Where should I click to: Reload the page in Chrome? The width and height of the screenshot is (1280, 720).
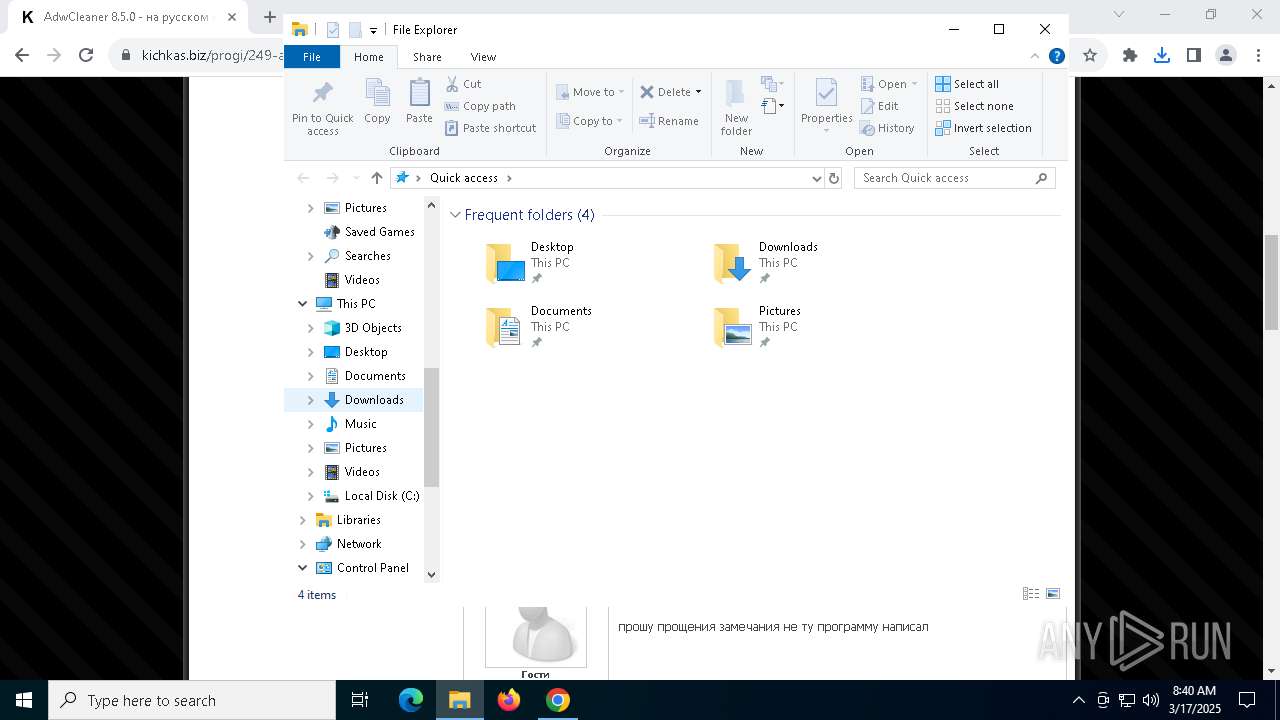[x=86, y=55]
